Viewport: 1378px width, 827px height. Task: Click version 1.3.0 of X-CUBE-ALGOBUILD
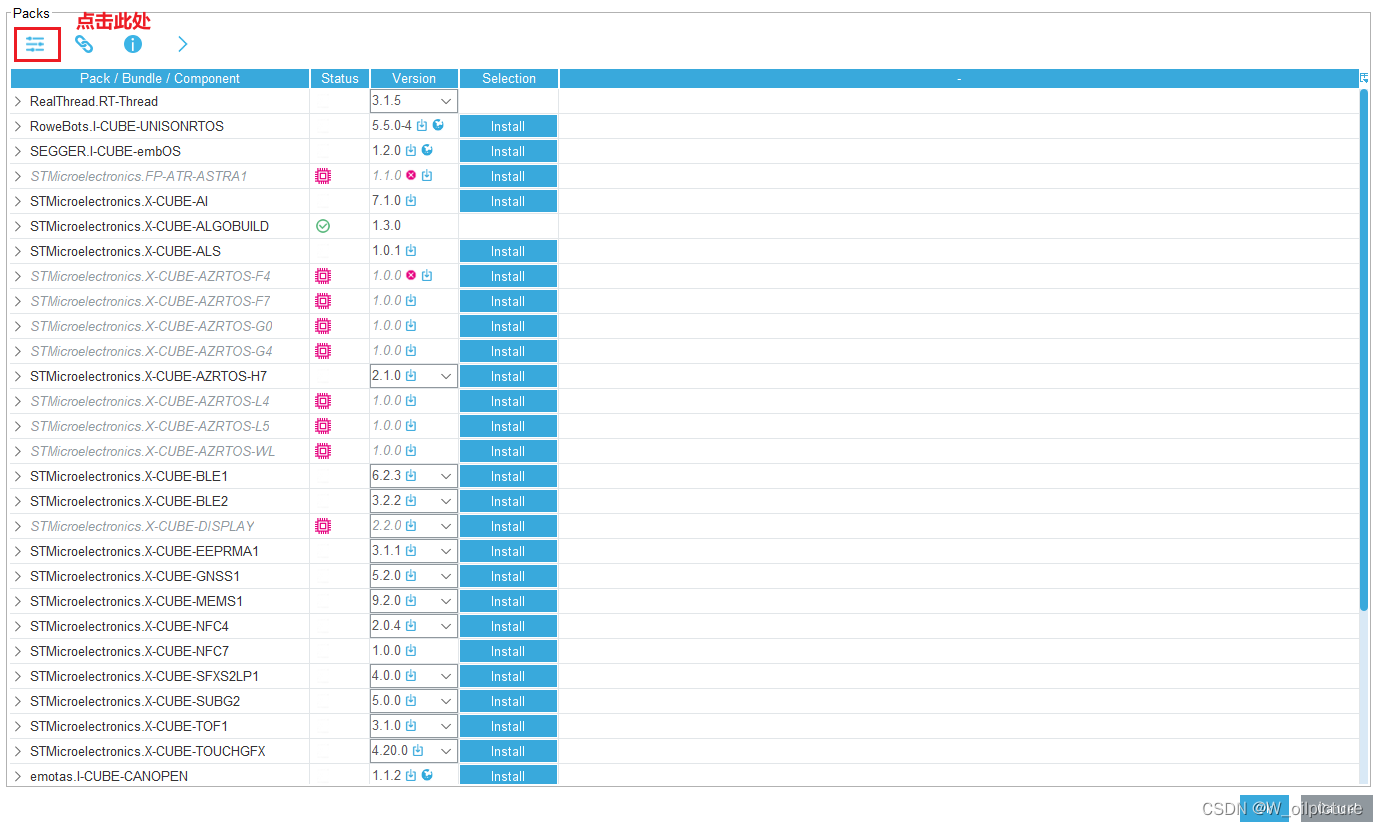386,226
